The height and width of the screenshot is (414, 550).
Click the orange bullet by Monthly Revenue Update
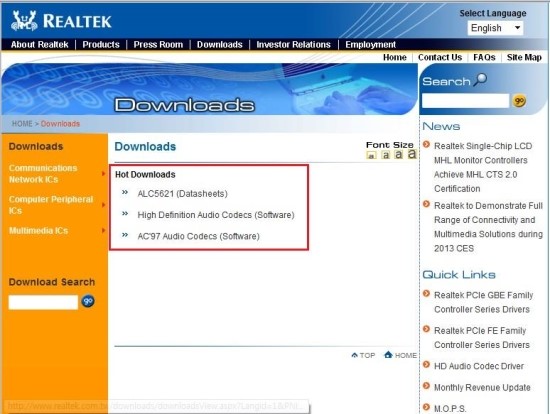tap(426, 386)
